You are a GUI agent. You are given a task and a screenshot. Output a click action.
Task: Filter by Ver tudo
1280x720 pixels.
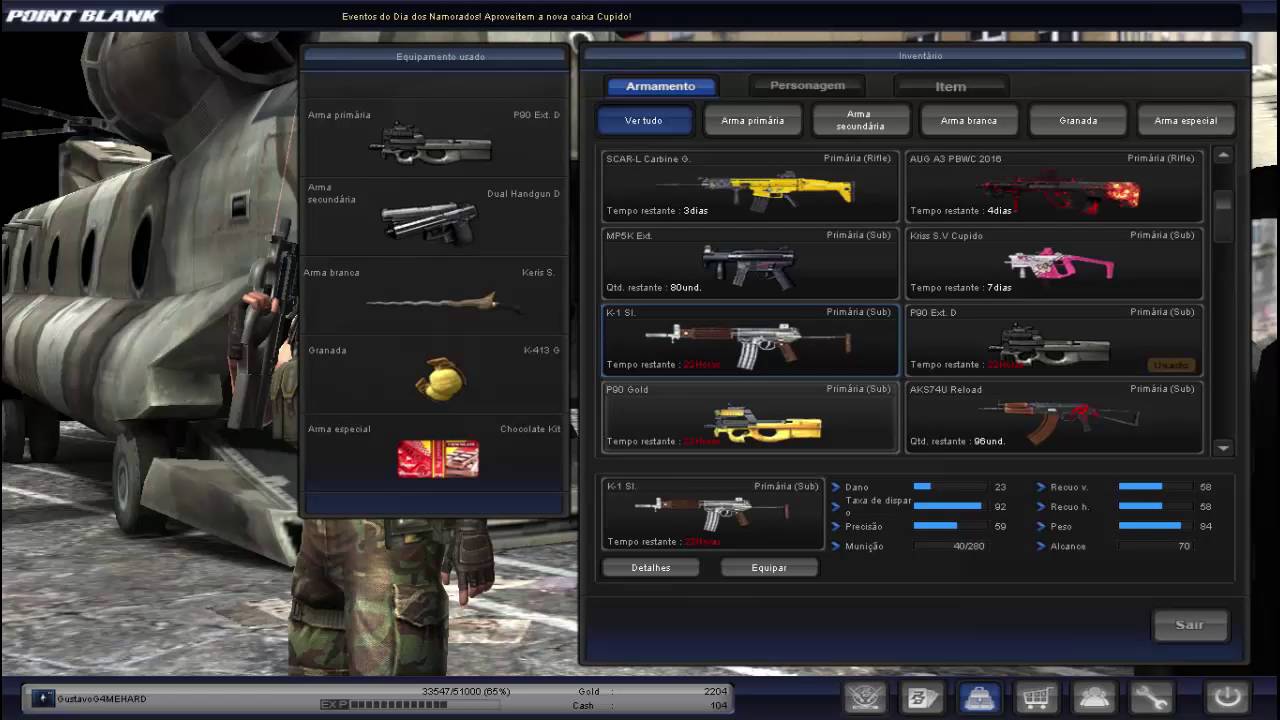[644, 120]
